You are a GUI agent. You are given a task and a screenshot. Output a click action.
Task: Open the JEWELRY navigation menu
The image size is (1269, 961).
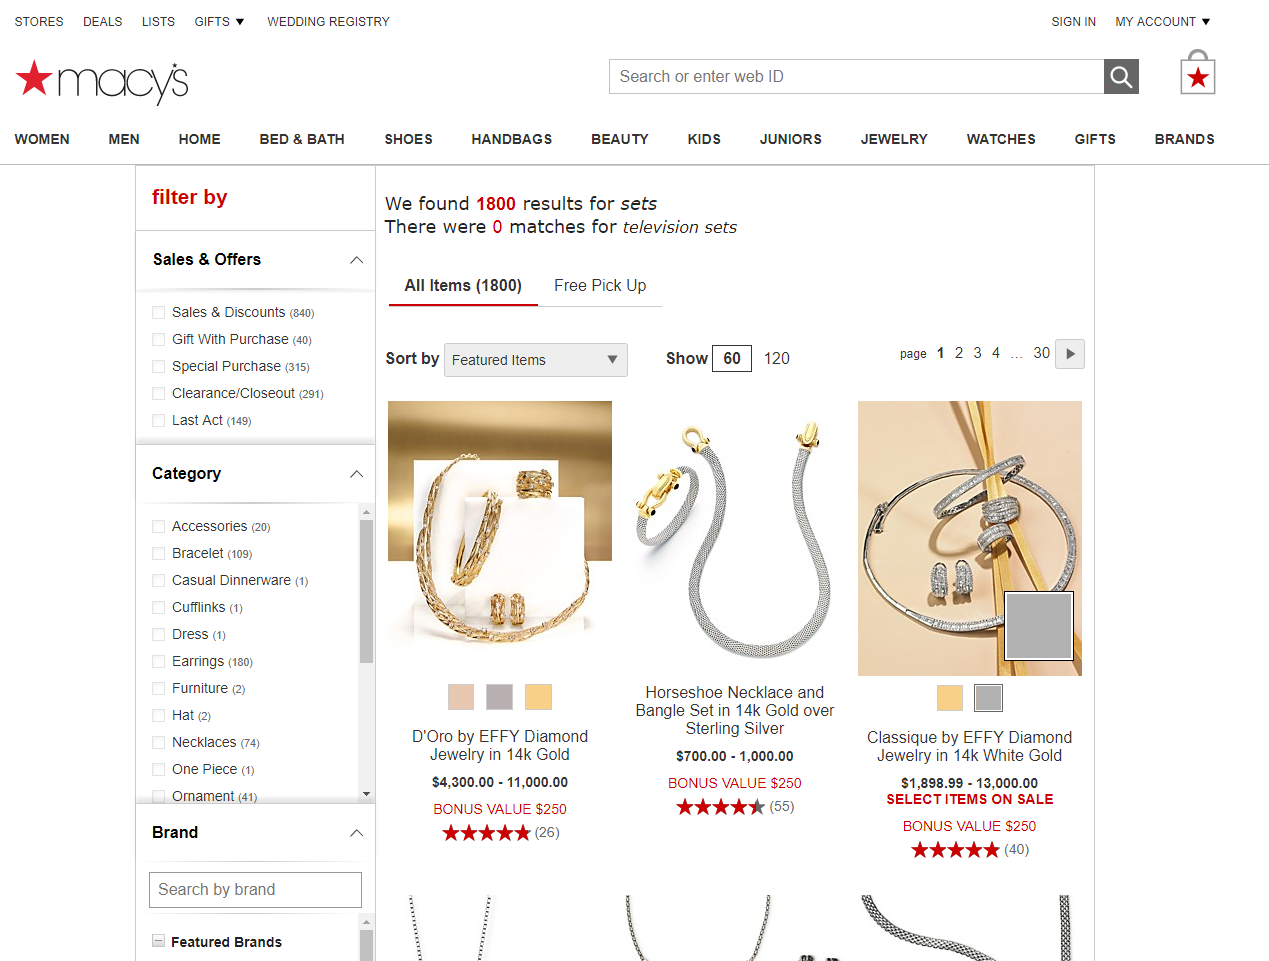894,139
